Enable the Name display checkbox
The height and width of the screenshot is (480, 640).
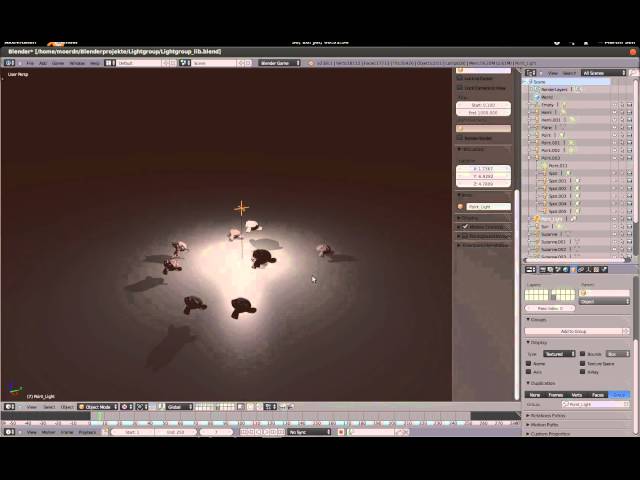point(529,363)
